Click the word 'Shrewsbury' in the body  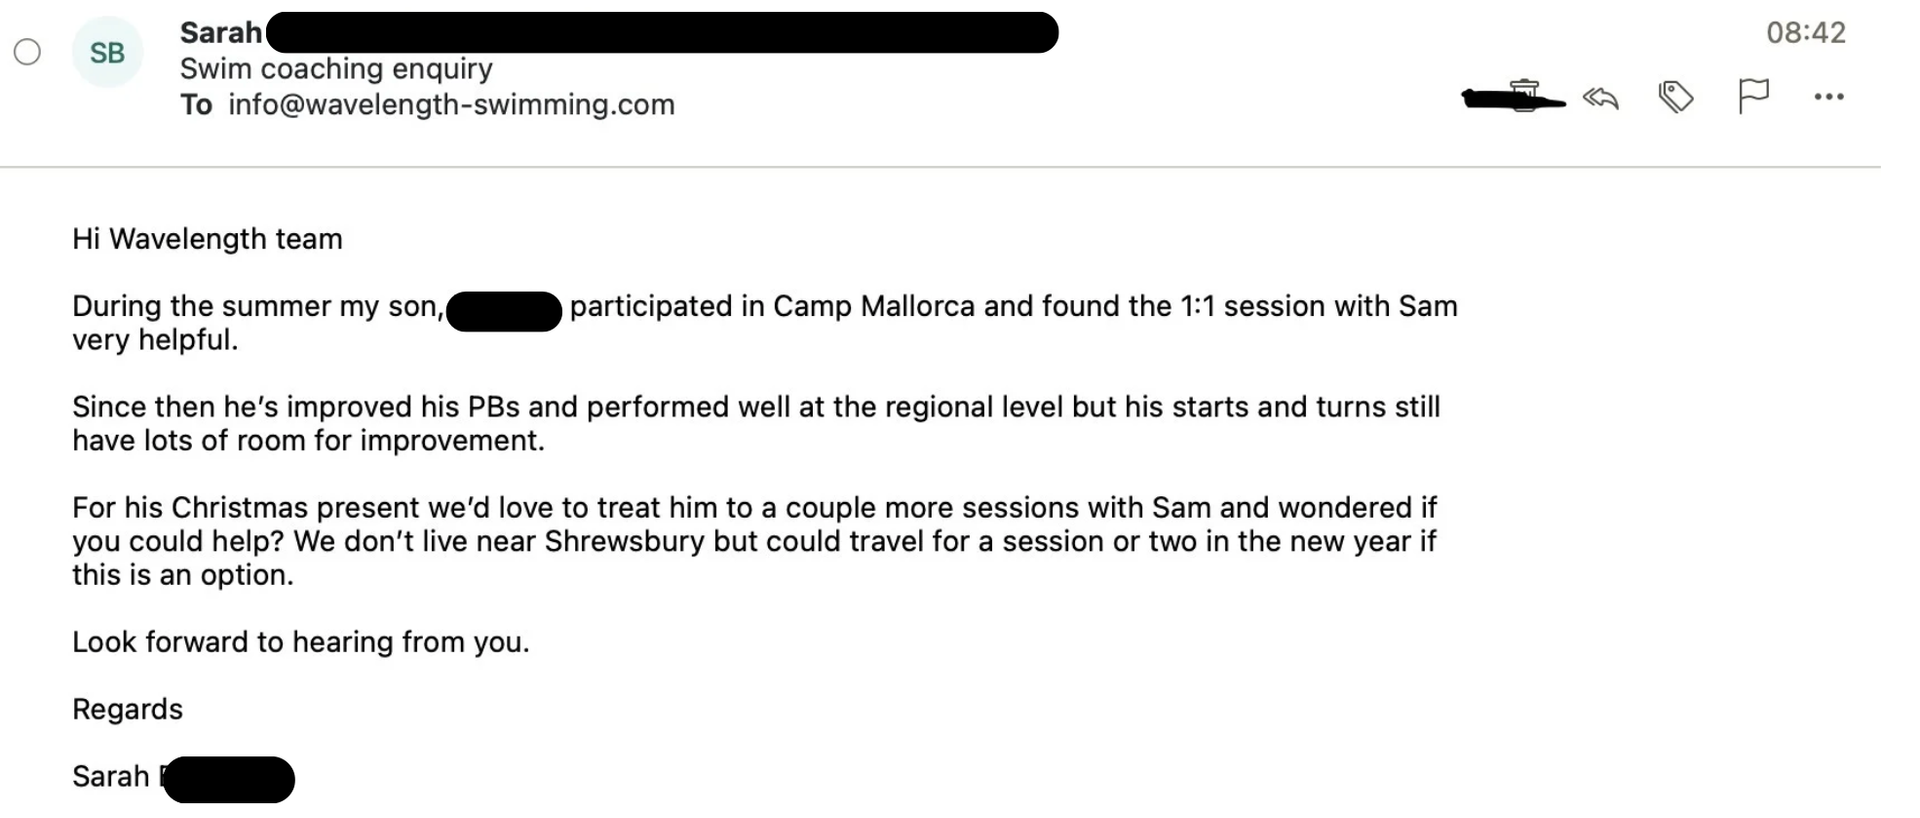(x=624, y=541)
